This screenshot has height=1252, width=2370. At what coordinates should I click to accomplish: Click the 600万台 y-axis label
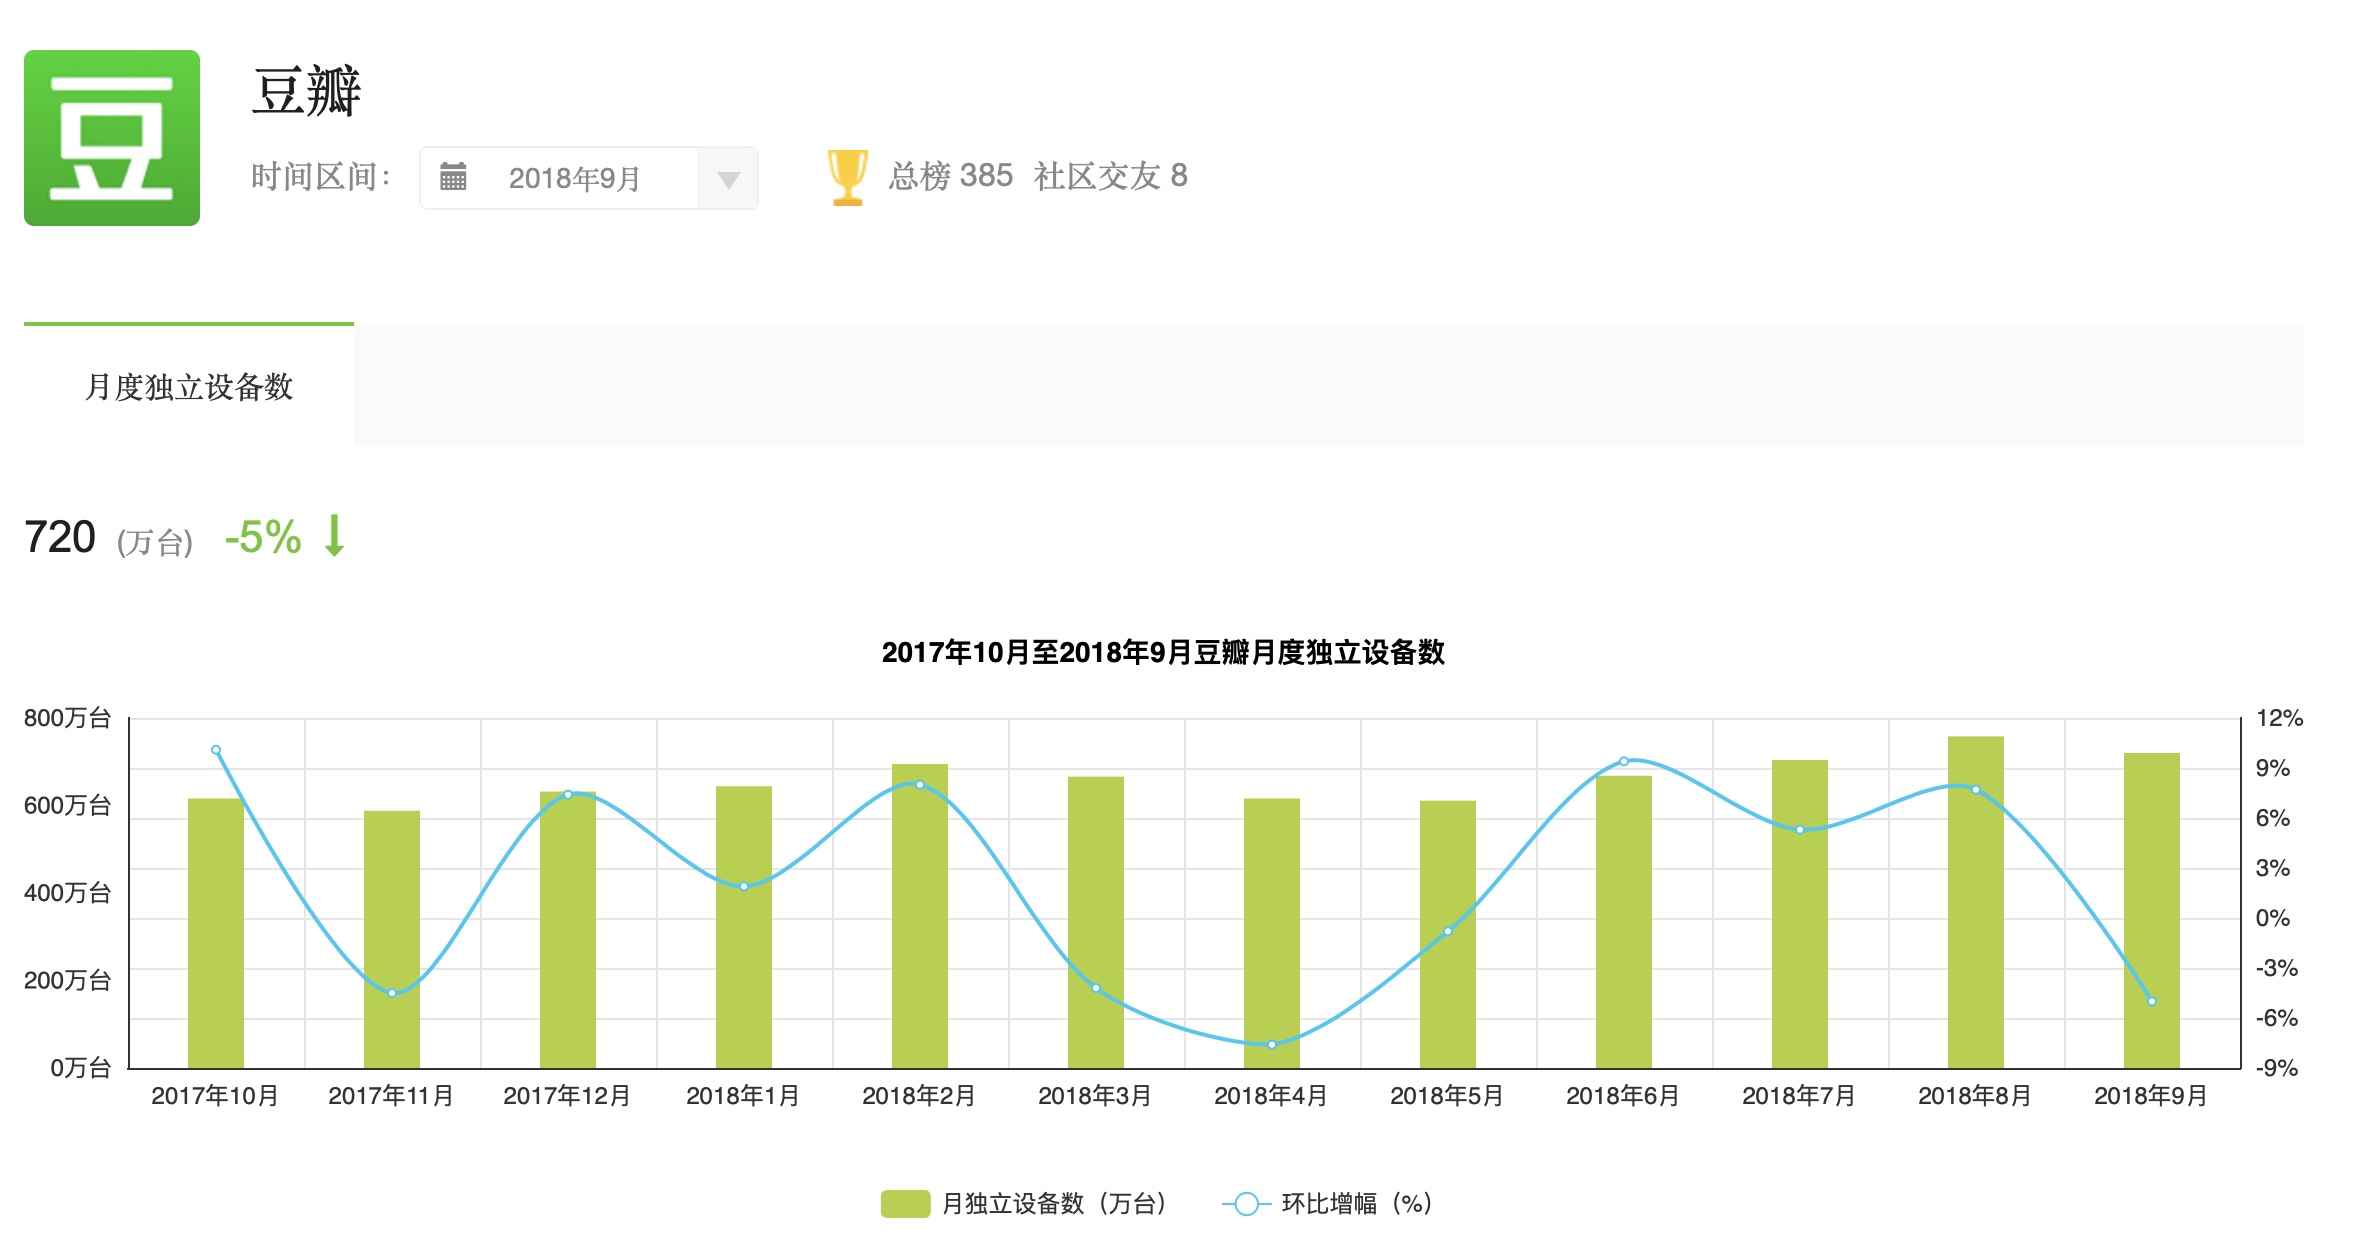tap(67, 805)
